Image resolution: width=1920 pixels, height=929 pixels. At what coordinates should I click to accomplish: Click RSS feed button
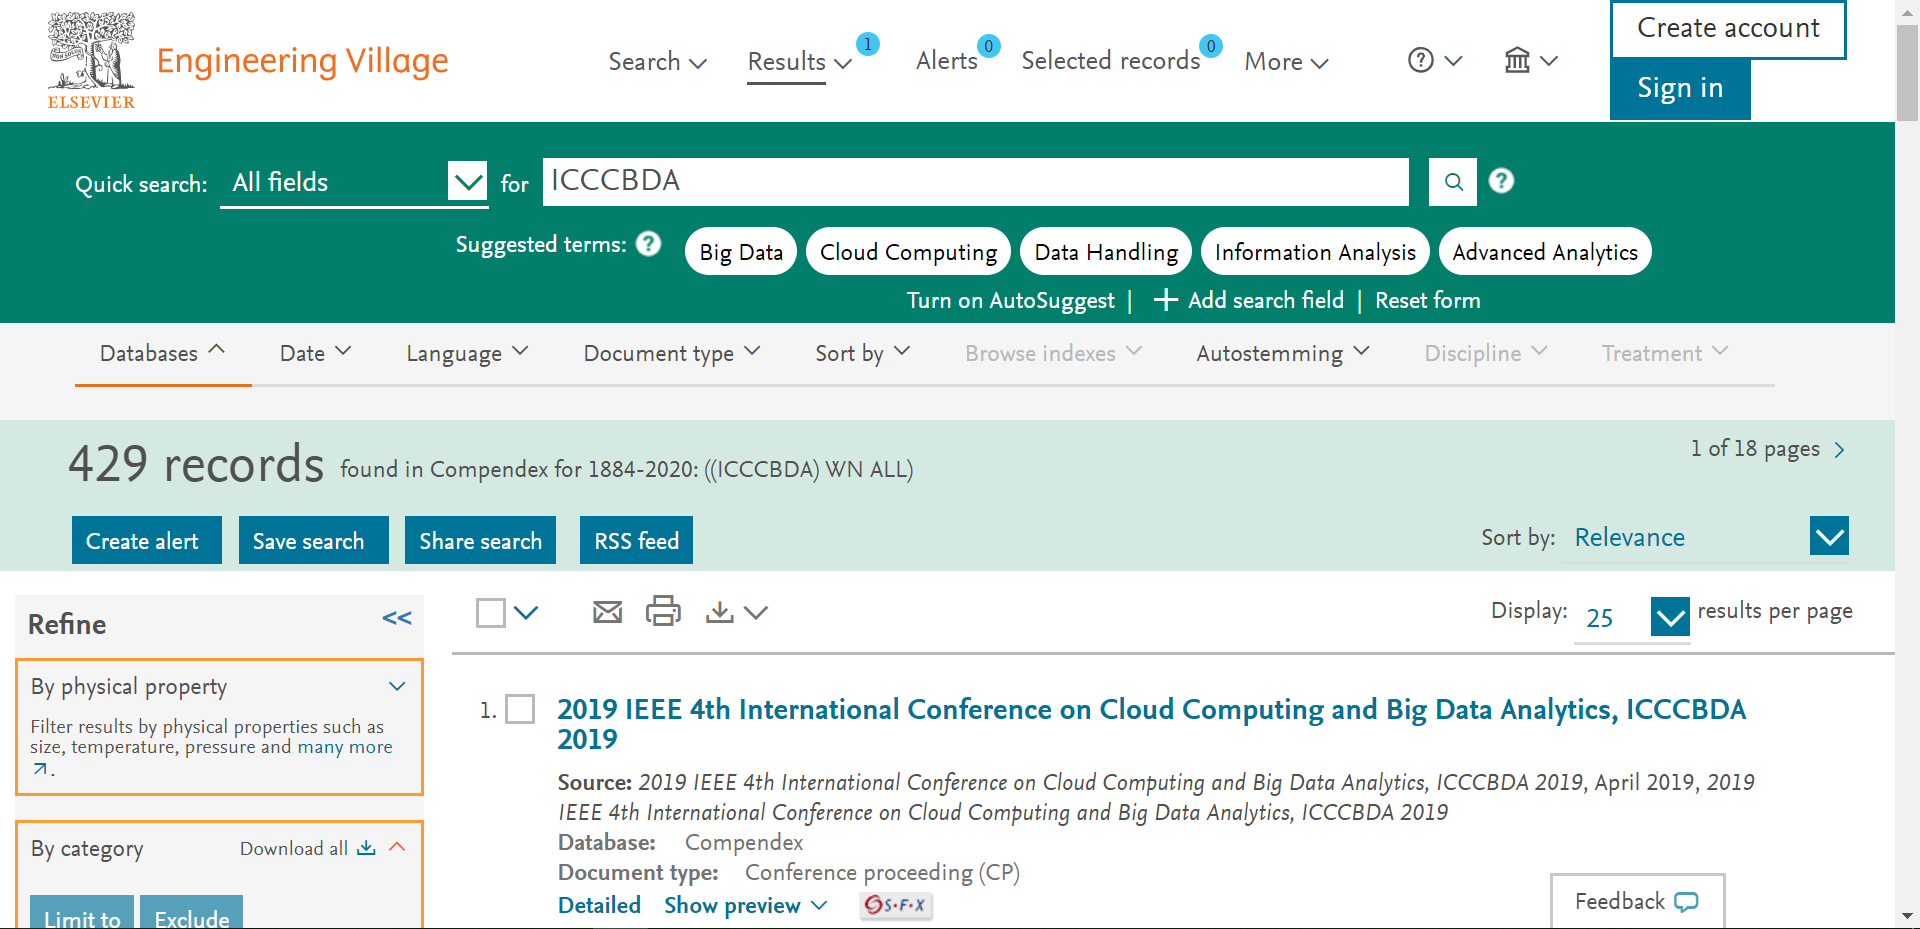(x=636, y=540)
